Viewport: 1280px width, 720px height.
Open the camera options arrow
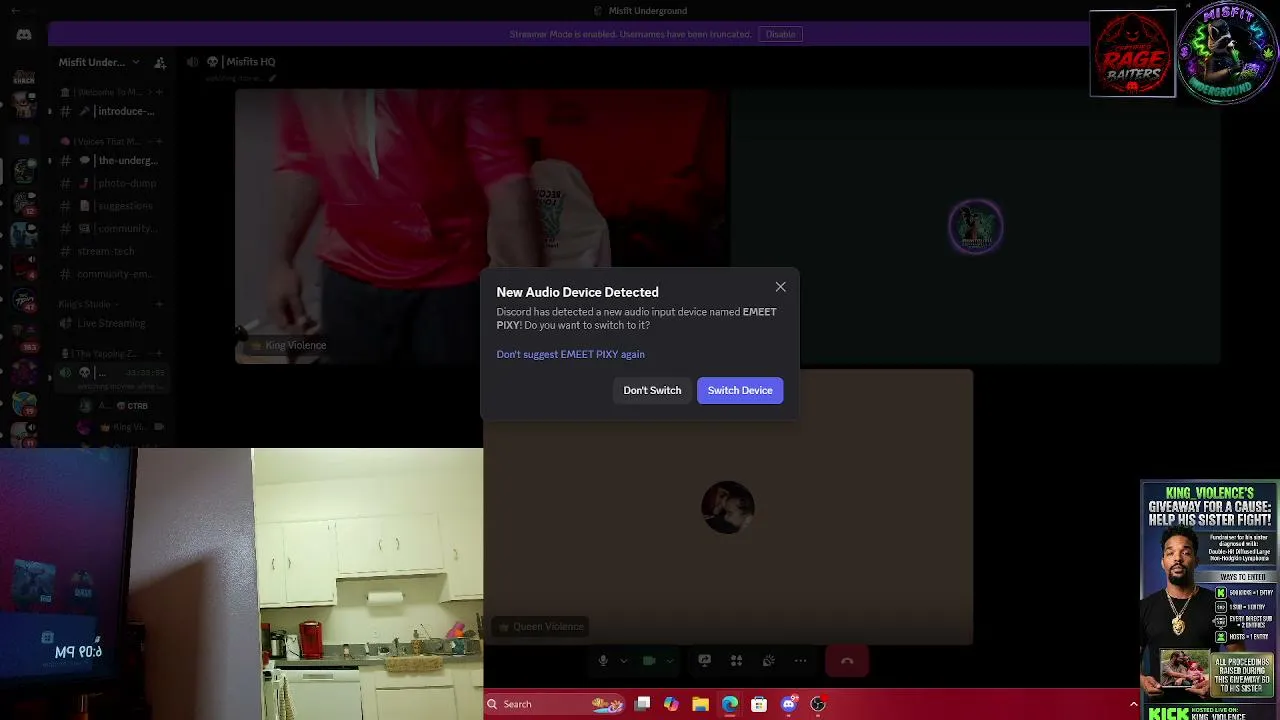(669, 661)
